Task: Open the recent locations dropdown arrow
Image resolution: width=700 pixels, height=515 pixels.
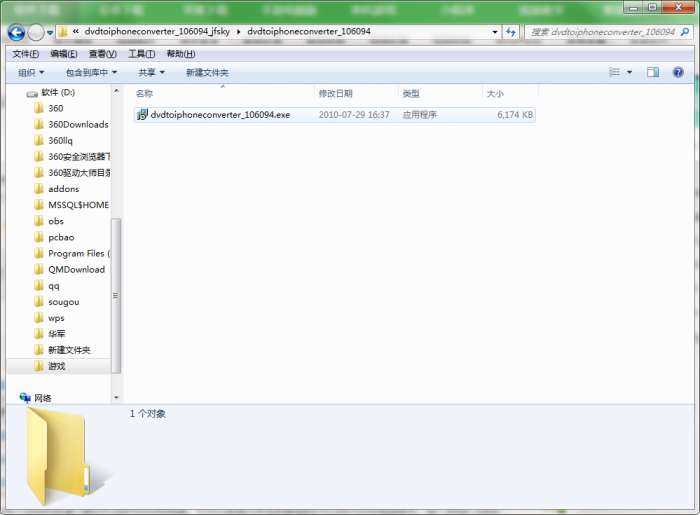Action: [50, 33]
